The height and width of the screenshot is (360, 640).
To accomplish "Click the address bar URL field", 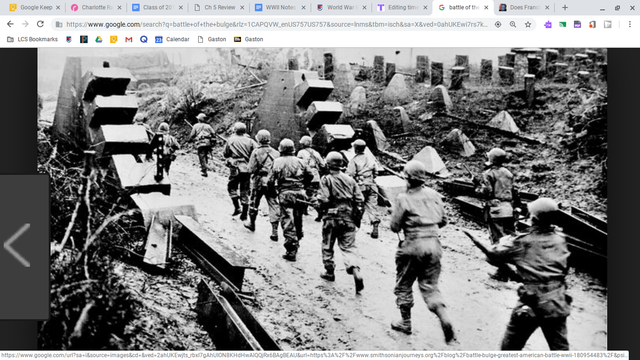I will (277, 24).
